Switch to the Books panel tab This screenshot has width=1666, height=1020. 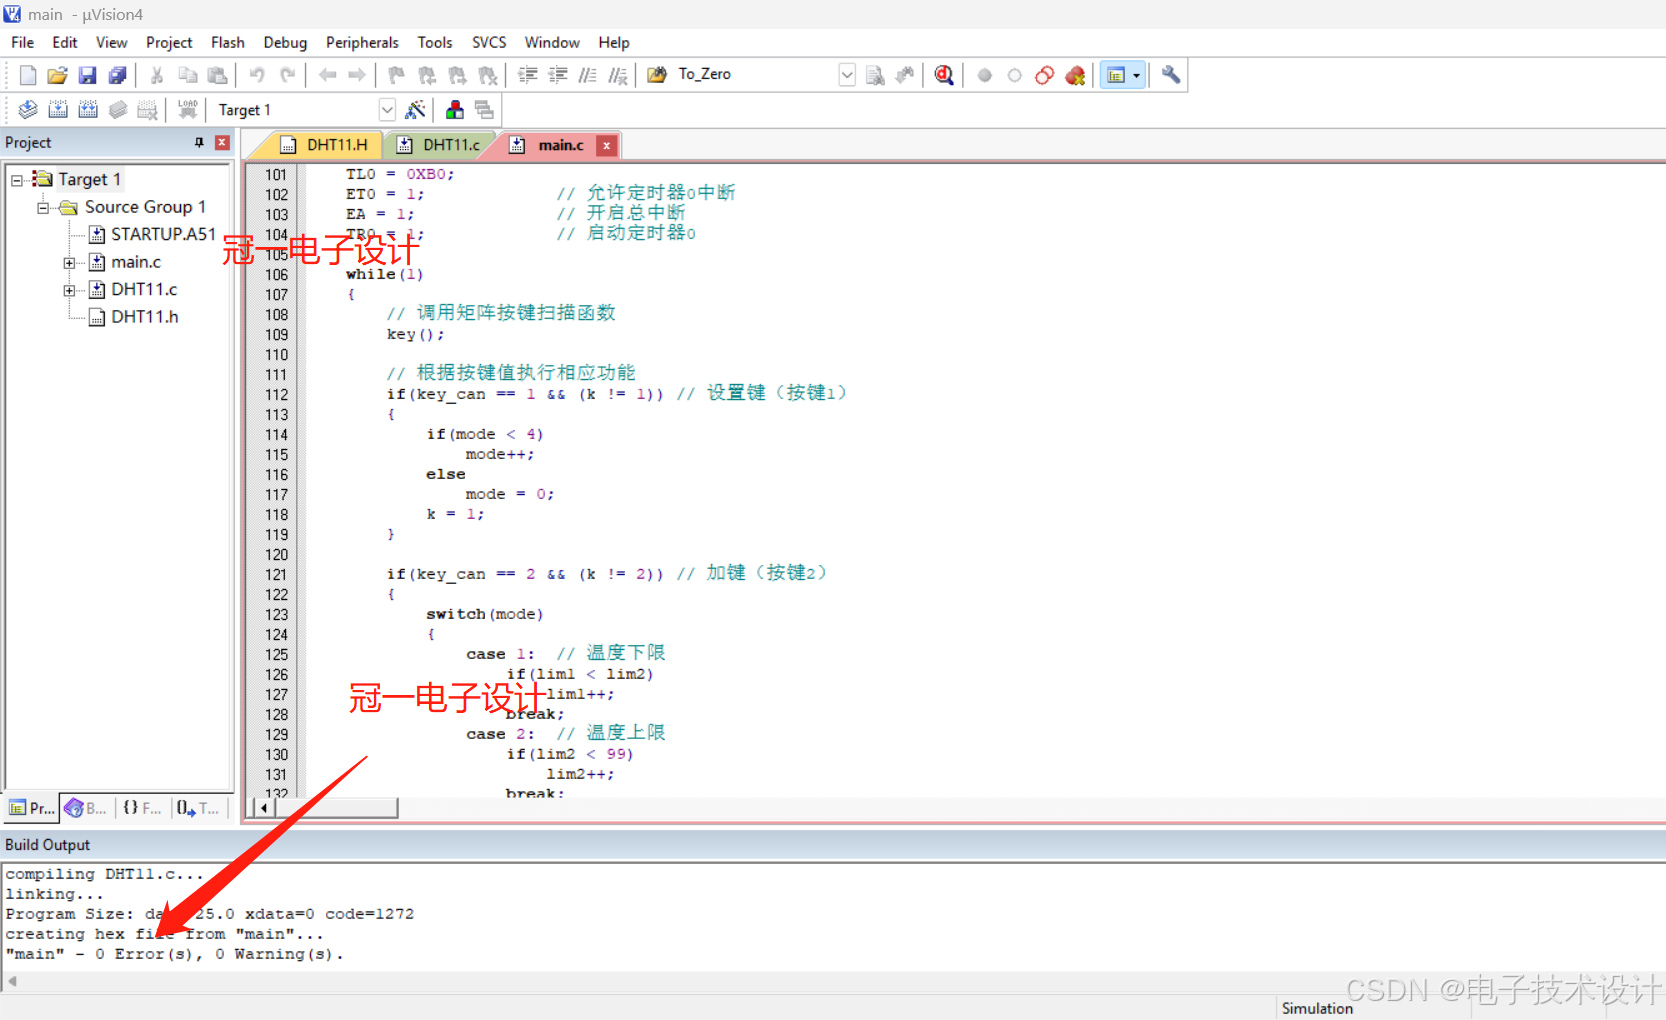86,808
